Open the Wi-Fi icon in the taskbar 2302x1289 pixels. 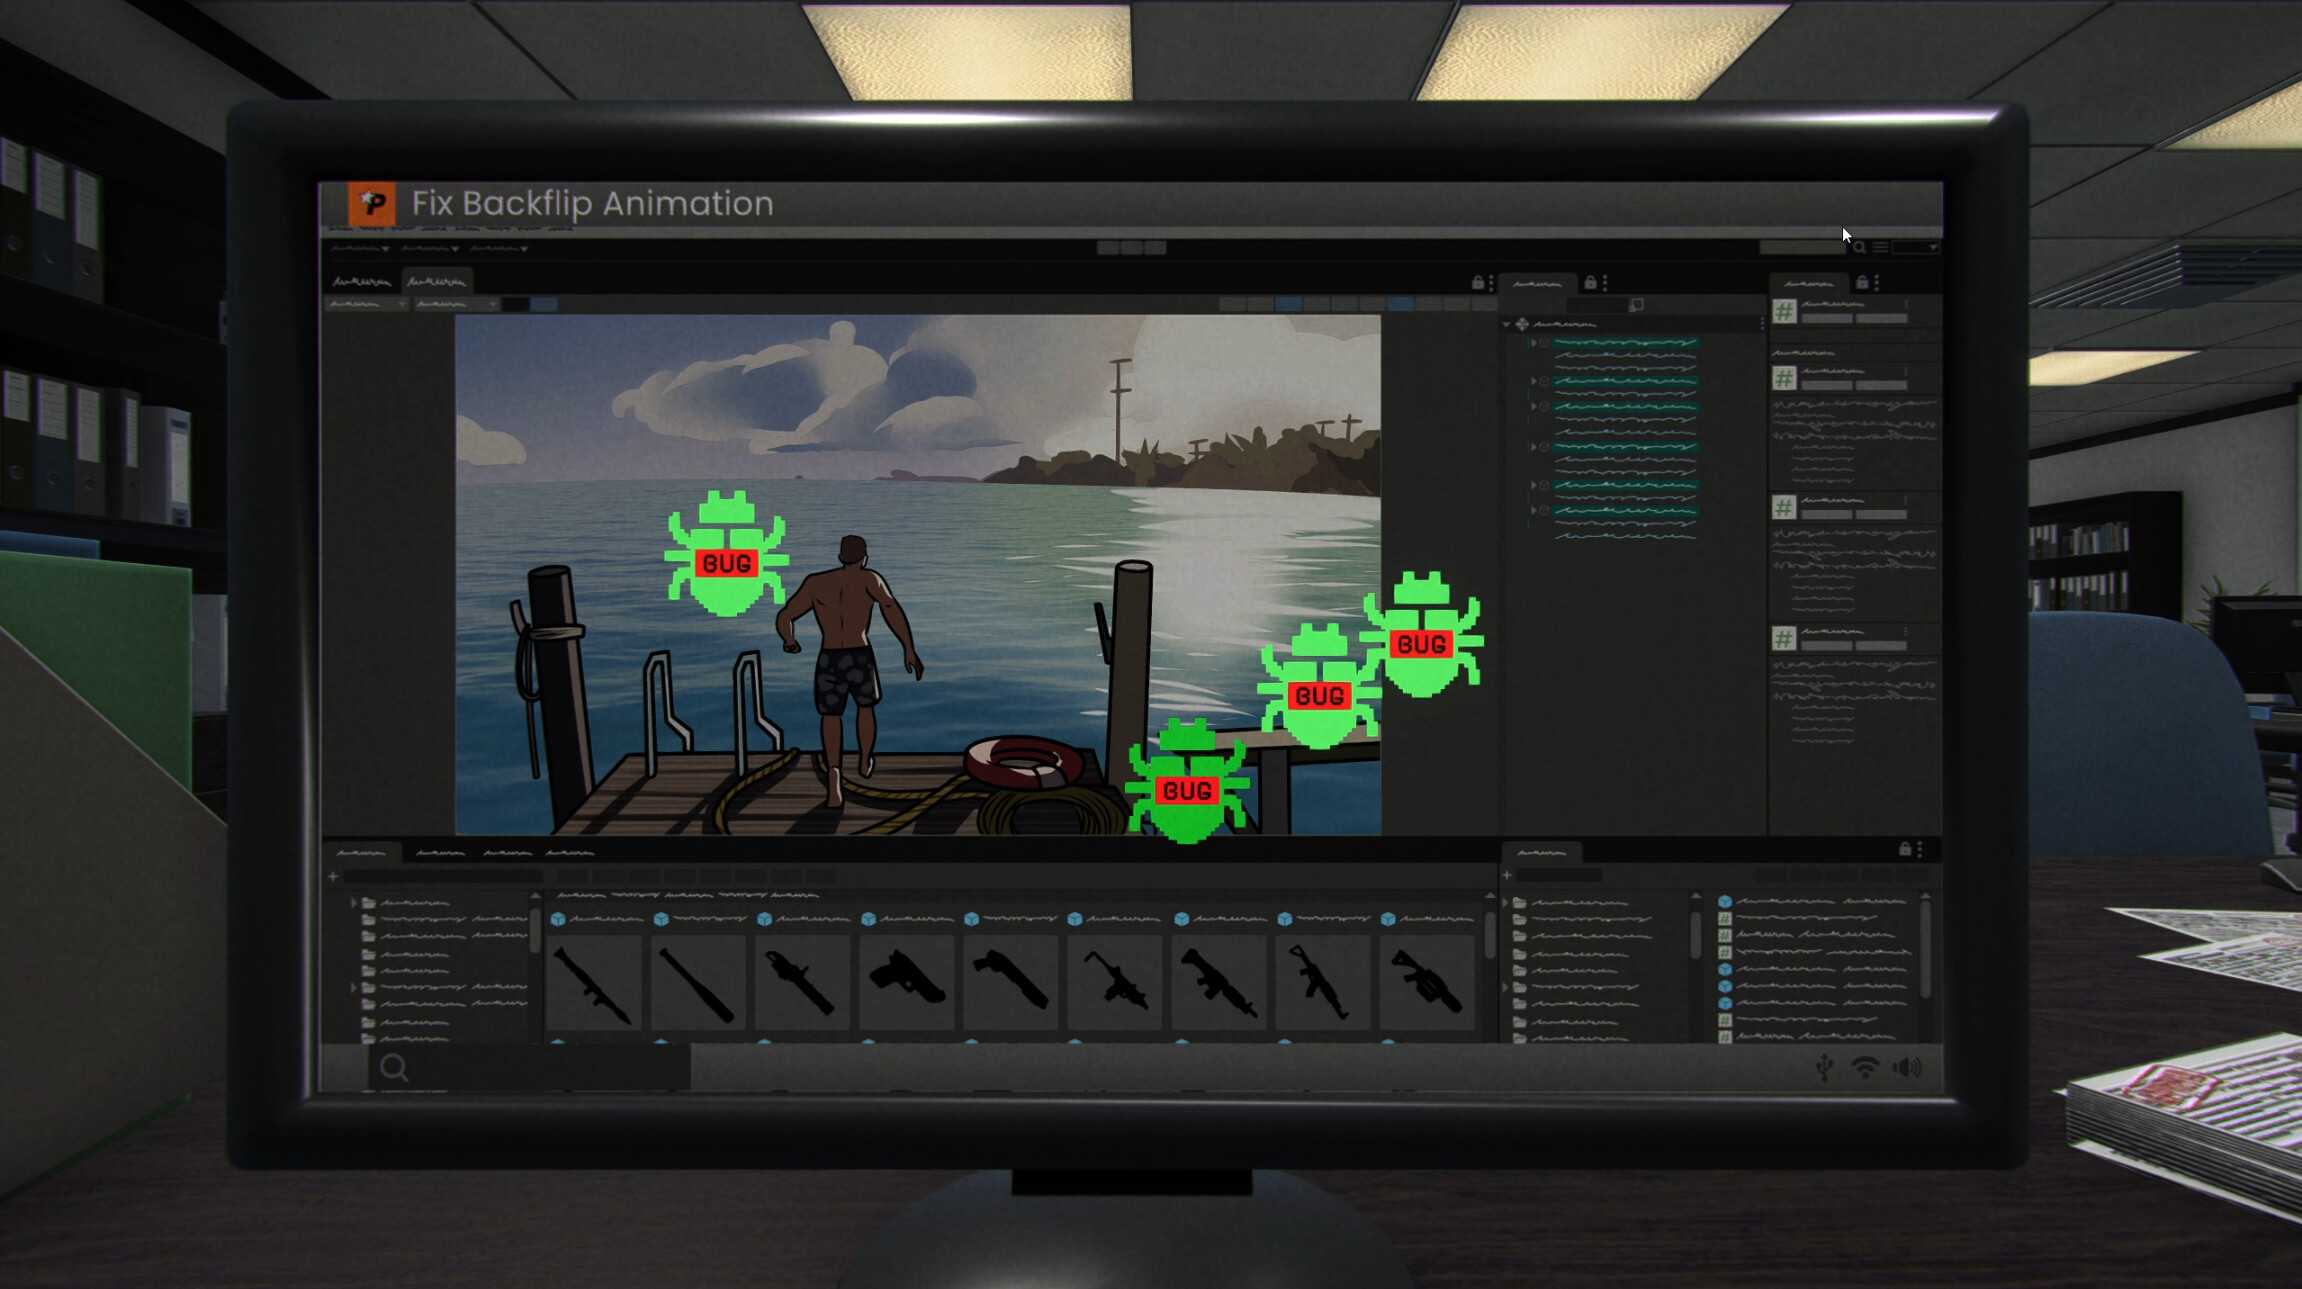click(1865, 1067)
